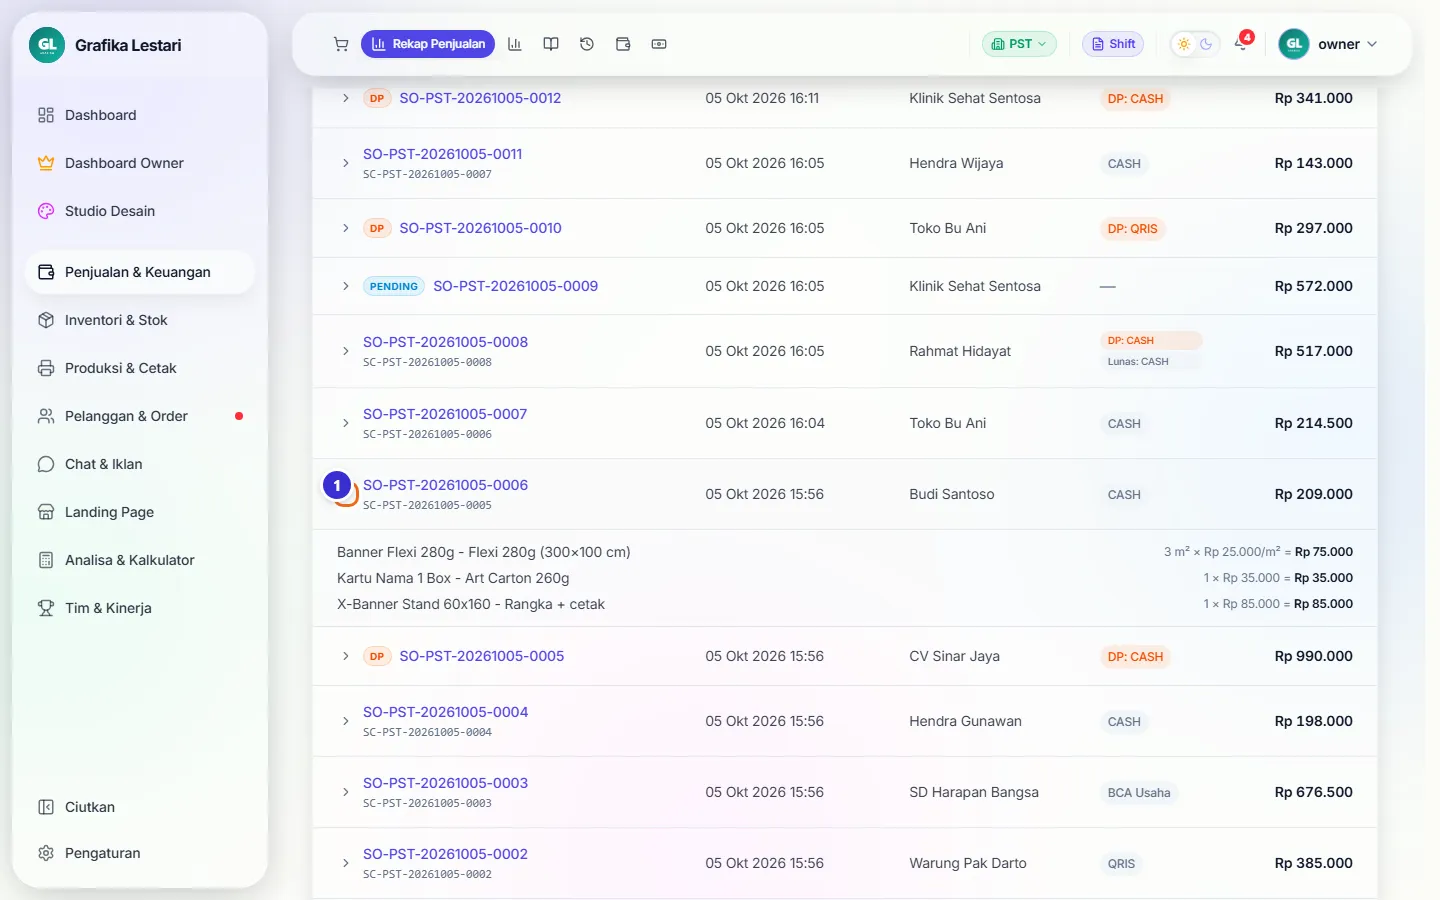Image resolution: width=1440 pixels, height=900 pixels.
Task: Click the PENDING badge on order 0009
Action: 394,286
